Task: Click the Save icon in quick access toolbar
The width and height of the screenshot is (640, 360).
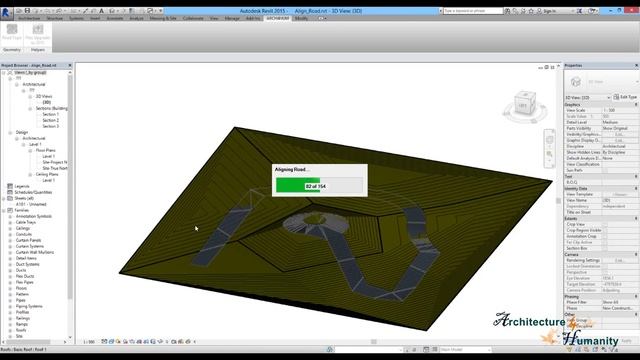Action: [x=27, y=11]
